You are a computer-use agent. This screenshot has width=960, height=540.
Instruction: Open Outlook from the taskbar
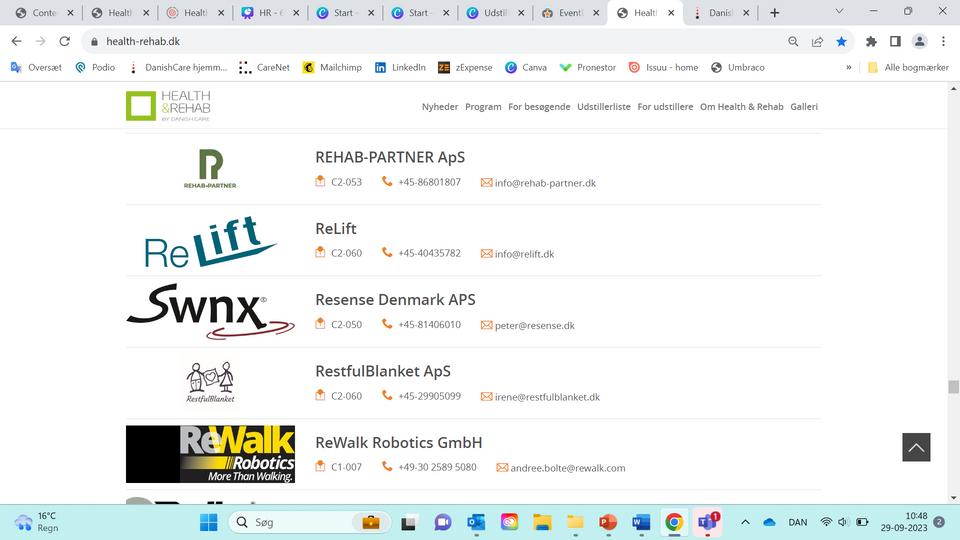(x=476, y=522)
